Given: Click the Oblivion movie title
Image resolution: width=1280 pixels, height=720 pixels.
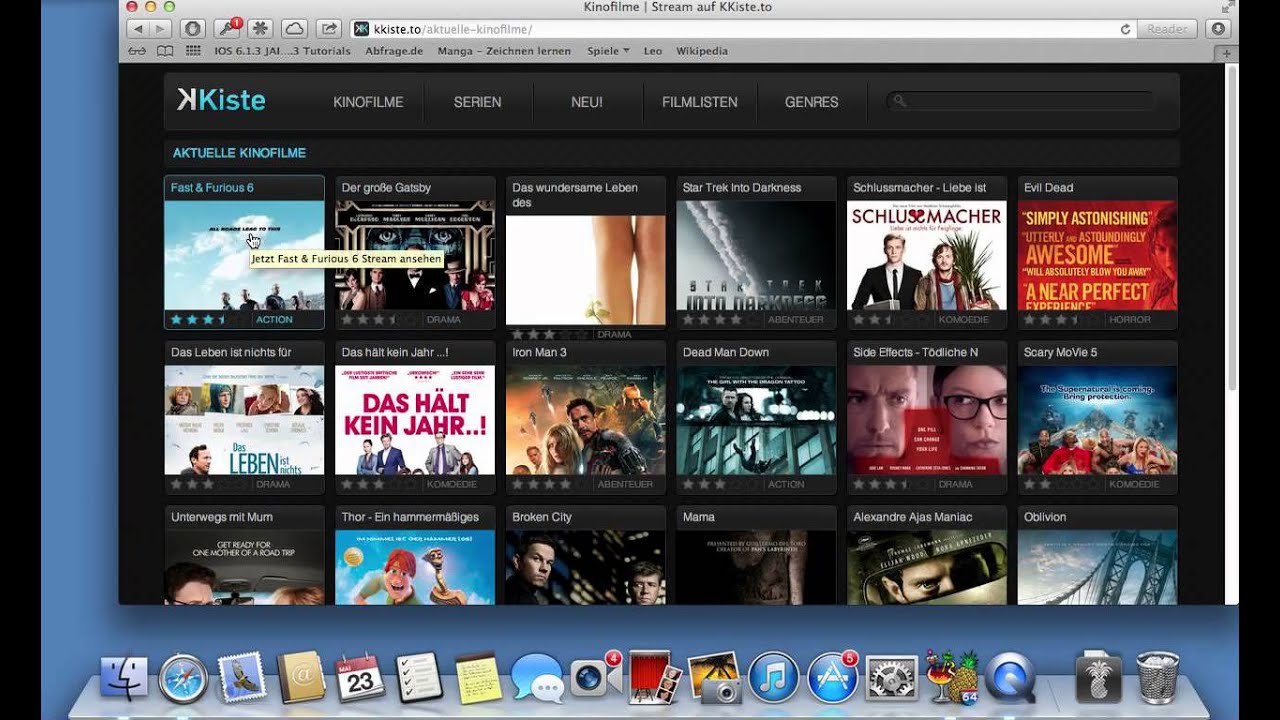Looking at the screenshot, I should pos(1045,517).
